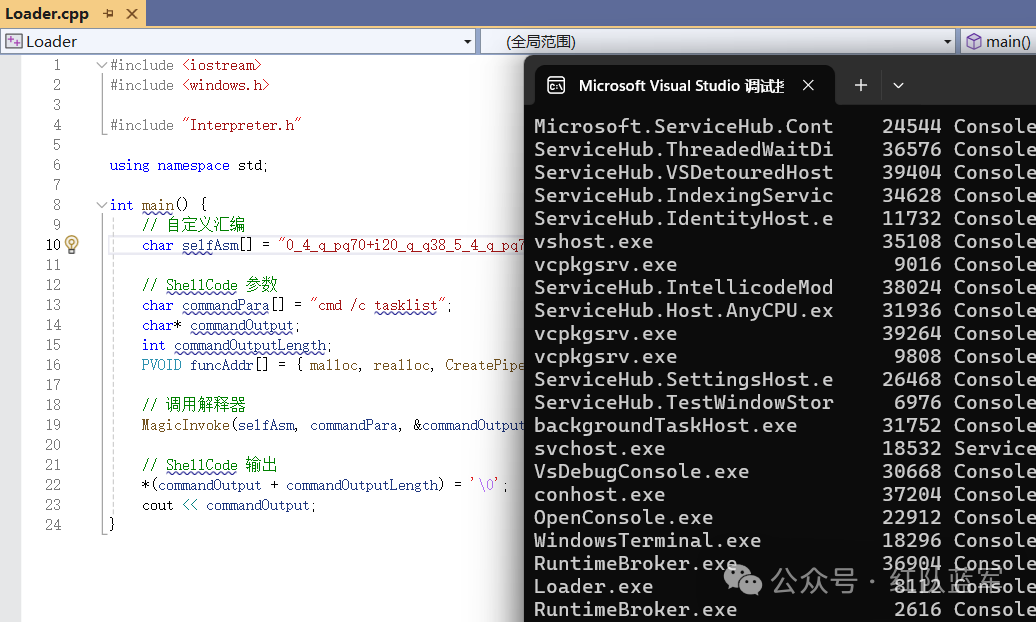
Task: Close the Loader.cpp tab
Action: [x=132, y=13]
